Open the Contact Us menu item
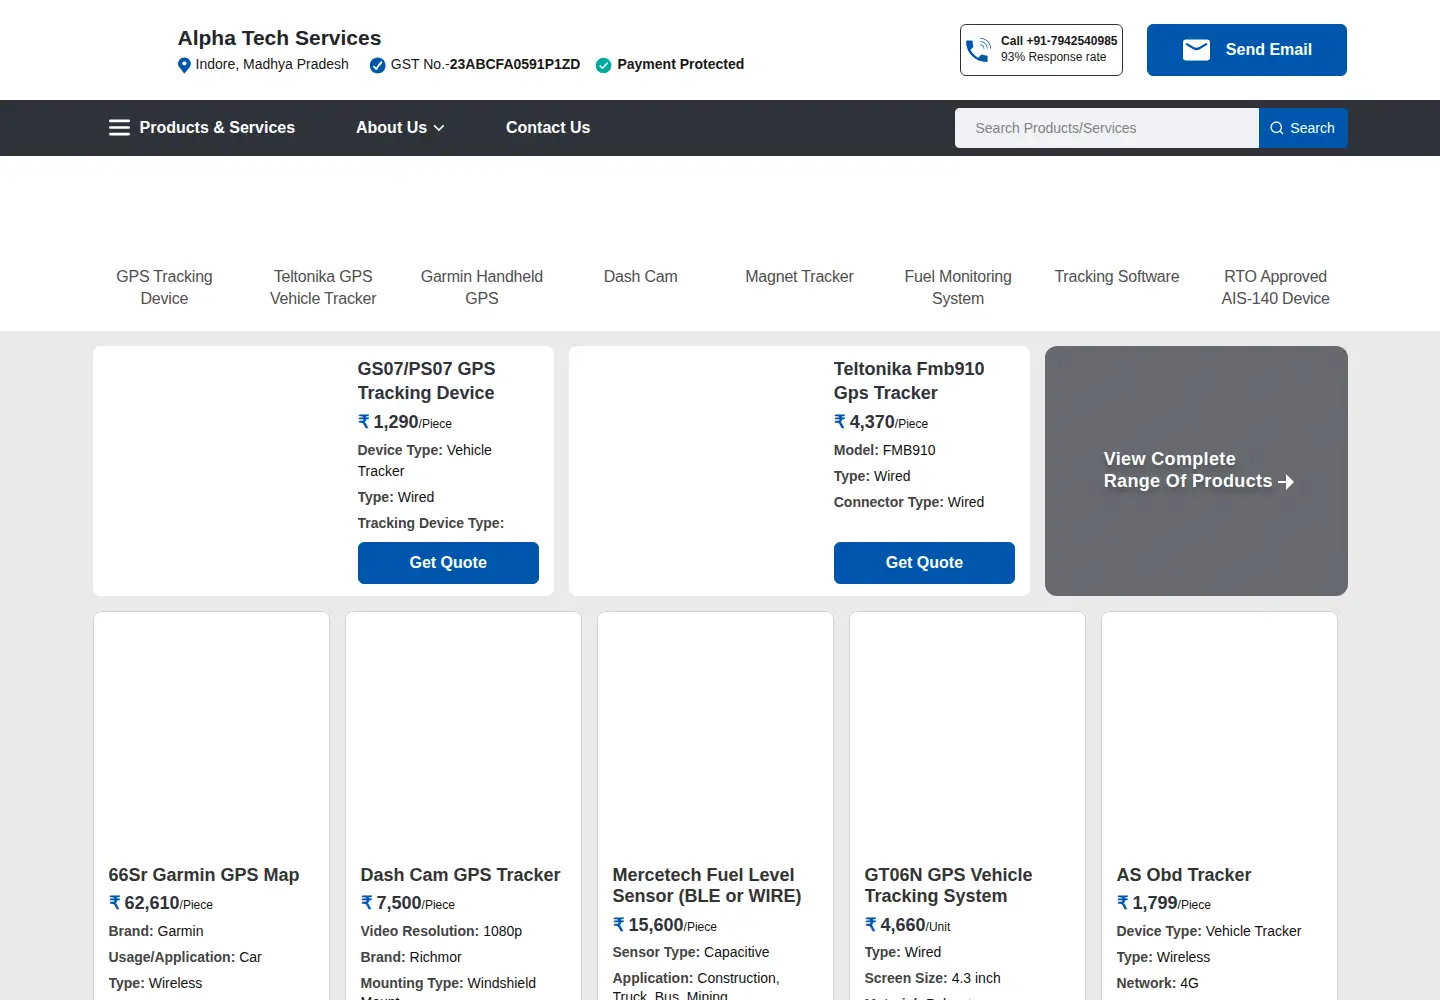 pyautogui.click(x=548, y=128)
